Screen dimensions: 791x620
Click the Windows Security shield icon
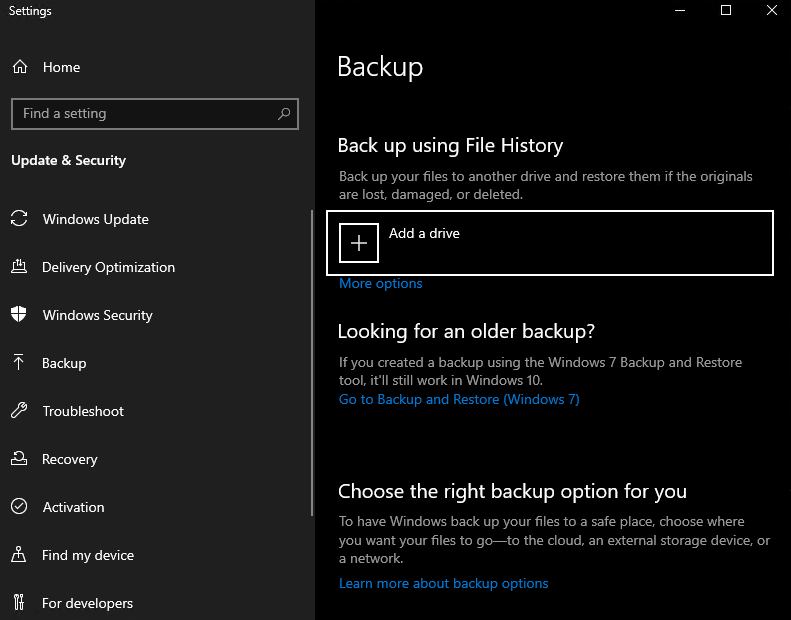click(x=19, y=315)
